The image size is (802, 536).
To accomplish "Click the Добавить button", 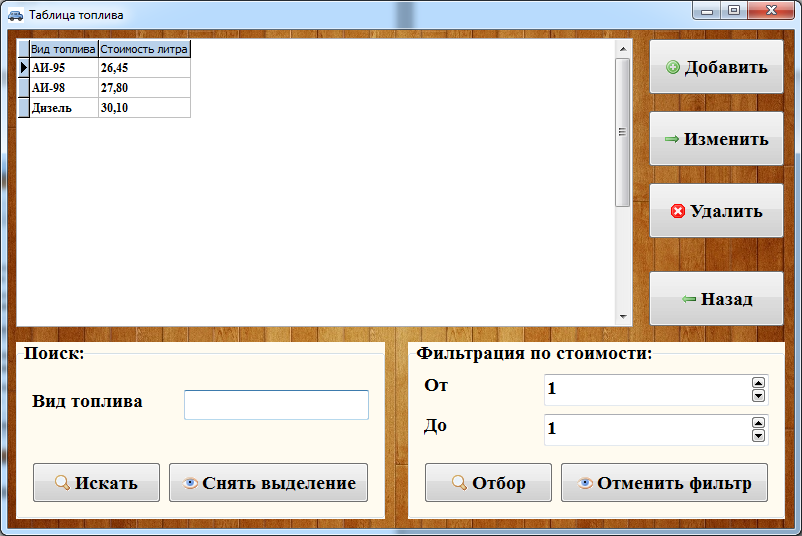I will pyautogui.click(x=716, y=67).
